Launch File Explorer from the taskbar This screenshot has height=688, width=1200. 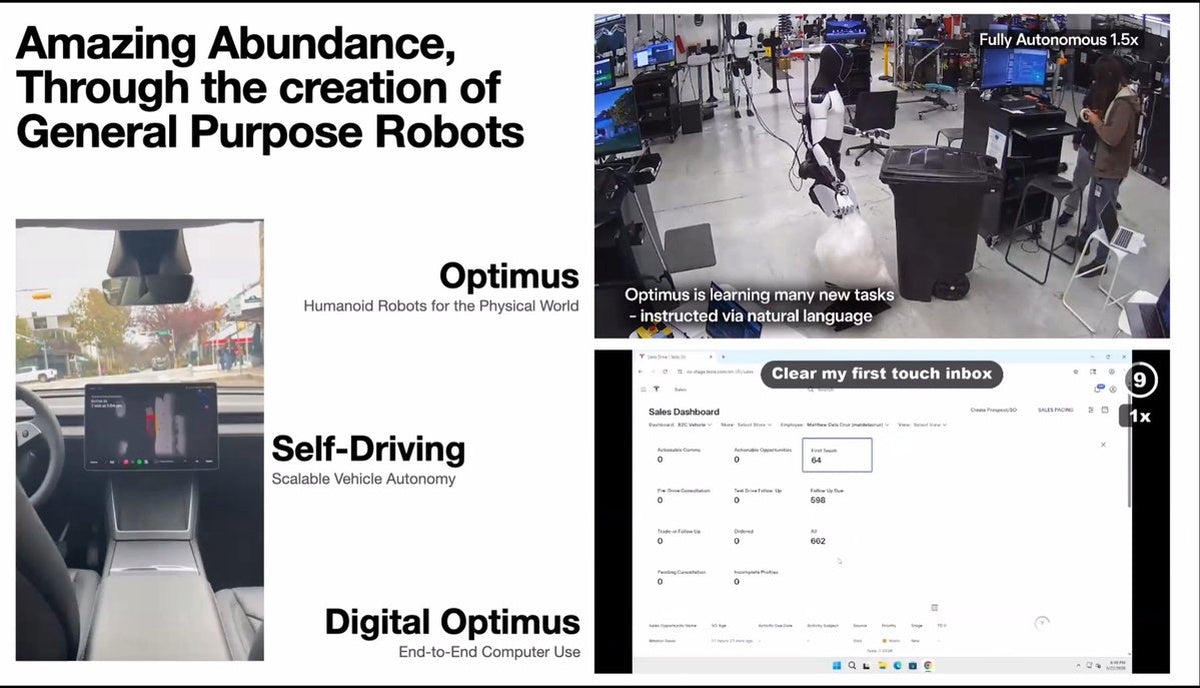click(x=882, y=665)
